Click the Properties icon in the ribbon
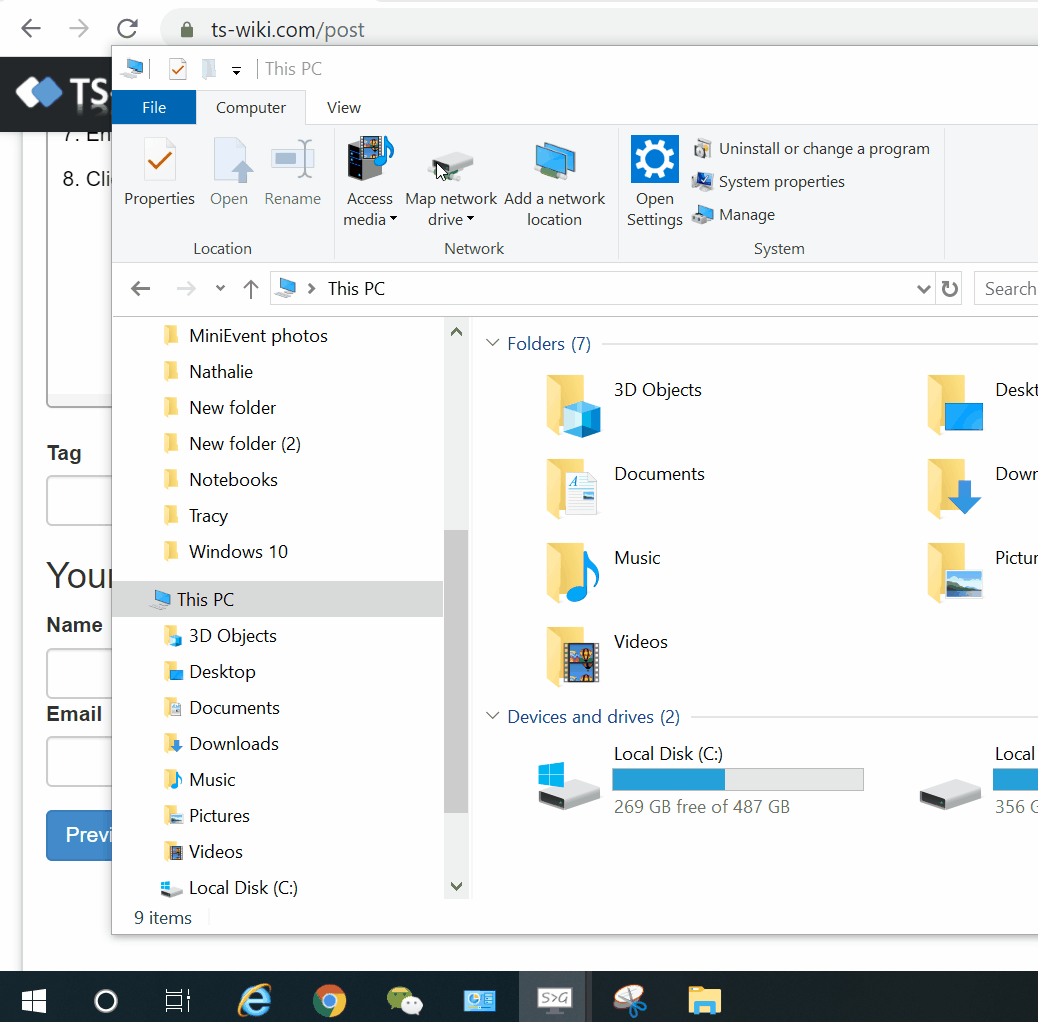Image resolution: width=1038 pixels, height=1022 pixels. click(159, 160)
